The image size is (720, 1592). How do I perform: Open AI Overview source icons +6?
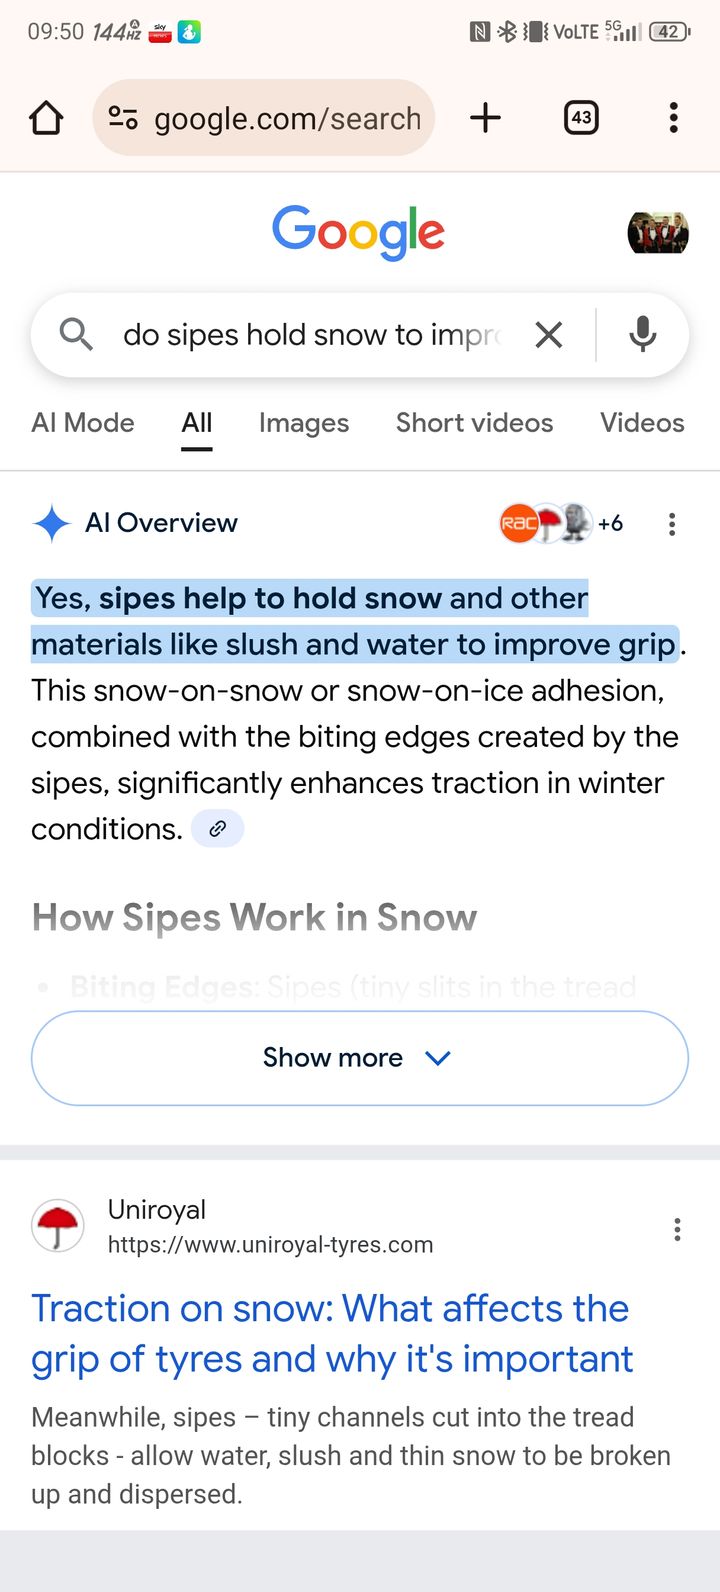tap(561, 523)
